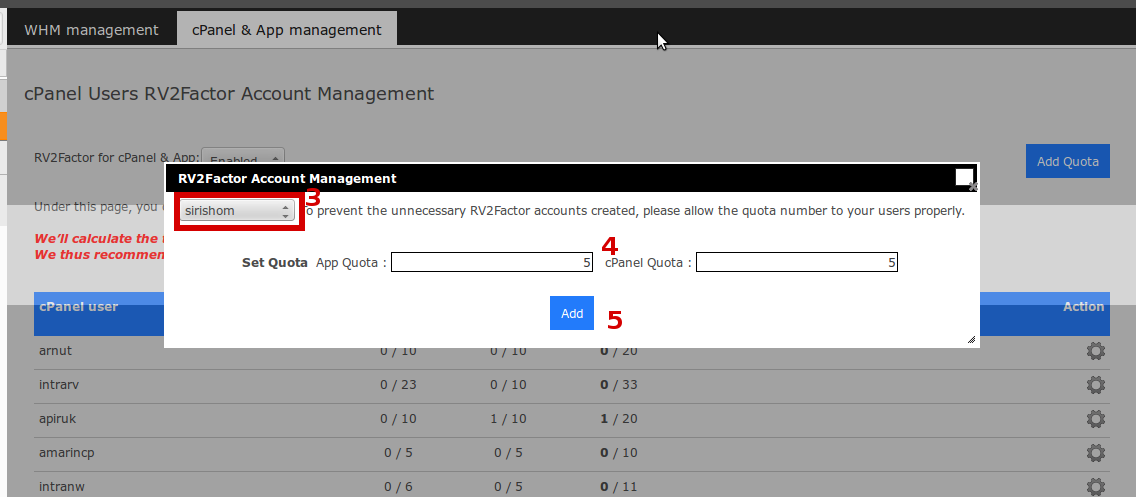Open the gear action for intranw

(1095, 486)
